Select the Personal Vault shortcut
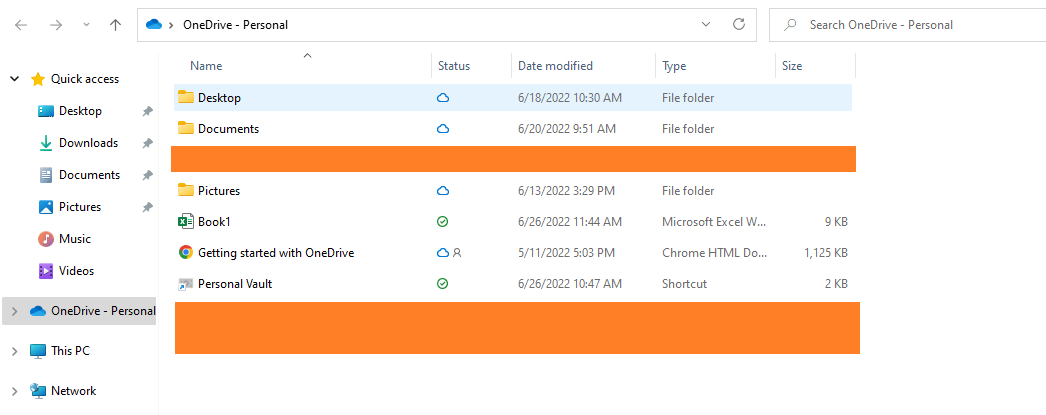The image size is (1046, 415). pyautogui.click(x=512, y=284)
